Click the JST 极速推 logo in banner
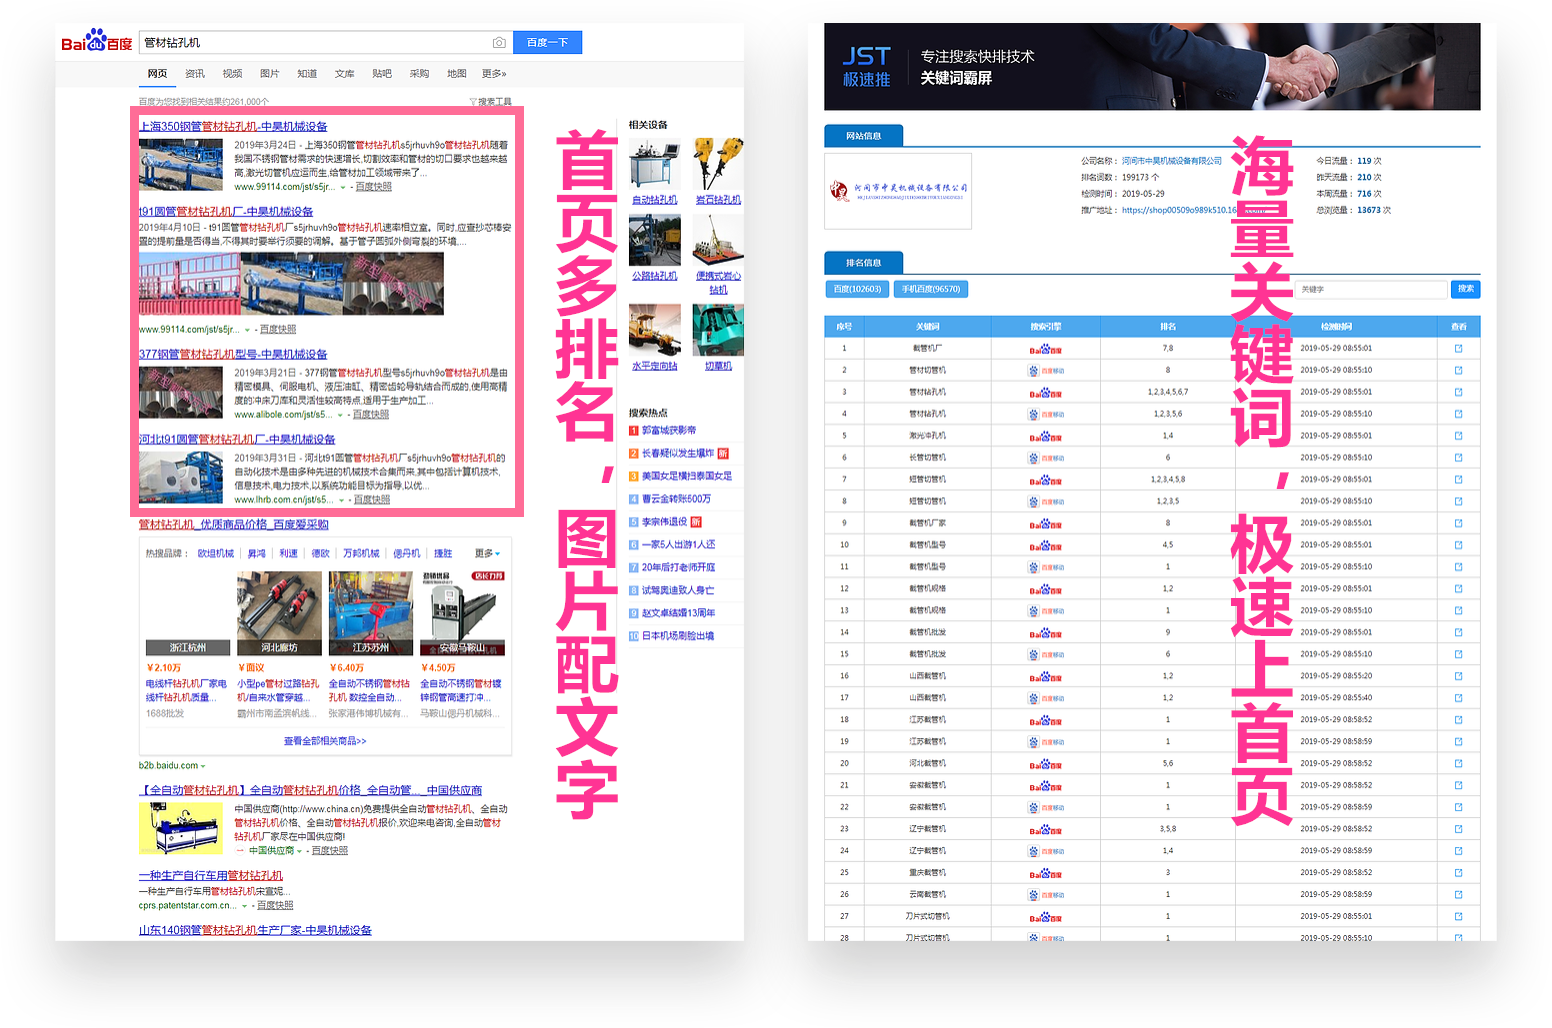 [866, 67]
